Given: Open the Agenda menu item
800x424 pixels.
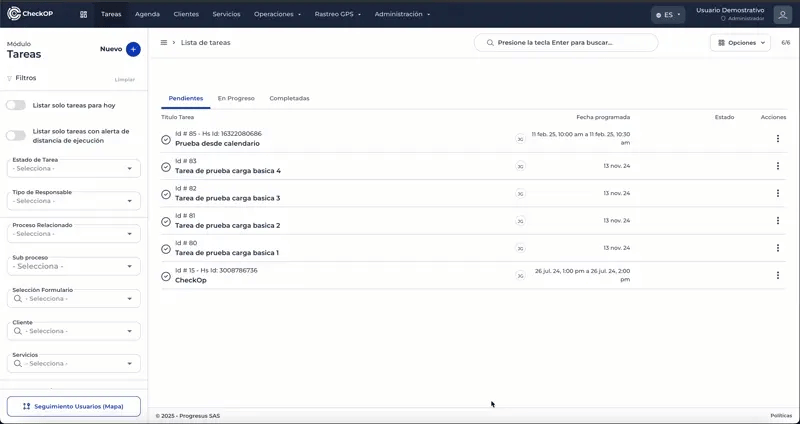Looking at the screenshot, I should coord(147,15).
